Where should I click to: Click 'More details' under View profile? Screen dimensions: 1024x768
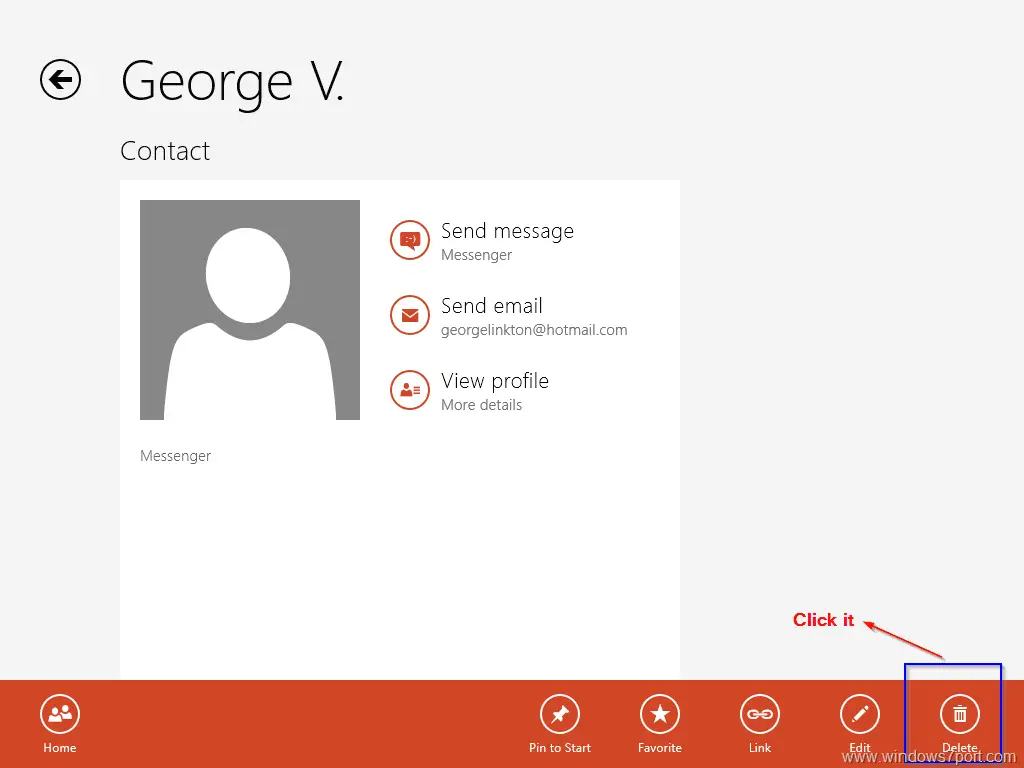click(481, 405)
